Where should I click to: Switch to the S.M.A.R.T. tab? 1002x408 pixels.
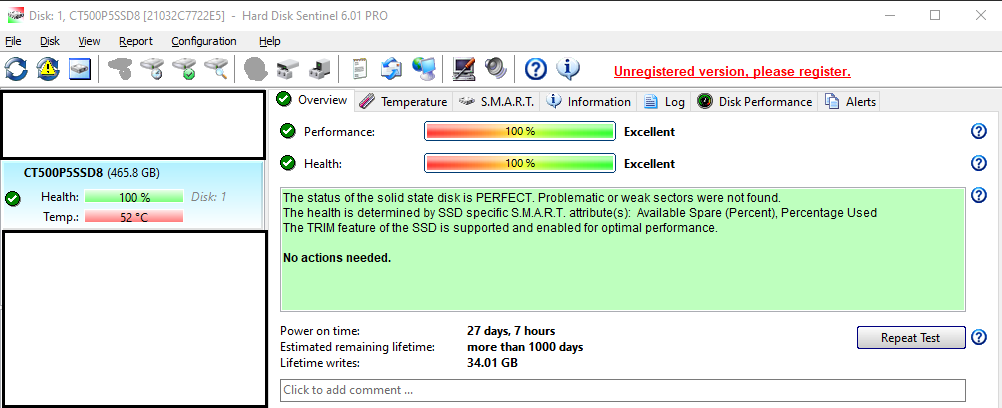coord(497,101)
